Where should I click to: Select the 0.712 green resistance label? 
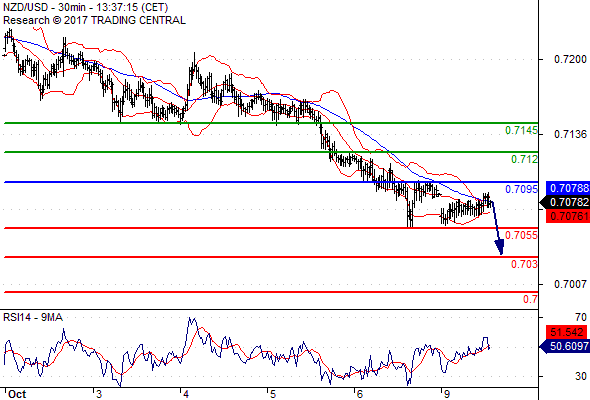(x=524, y=159)
